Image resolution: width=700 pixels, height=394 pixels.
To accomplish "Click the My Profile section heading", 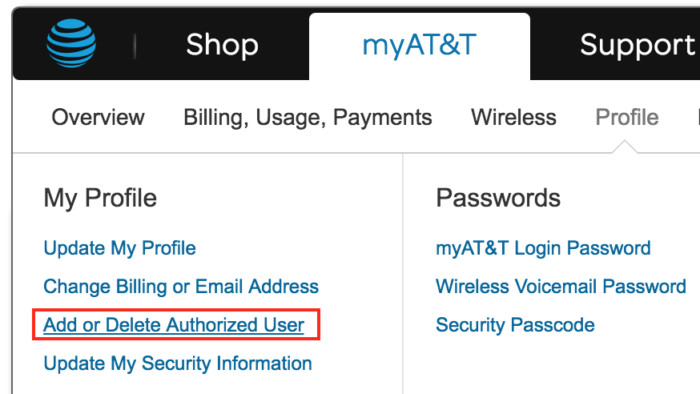I will point(100,198).
